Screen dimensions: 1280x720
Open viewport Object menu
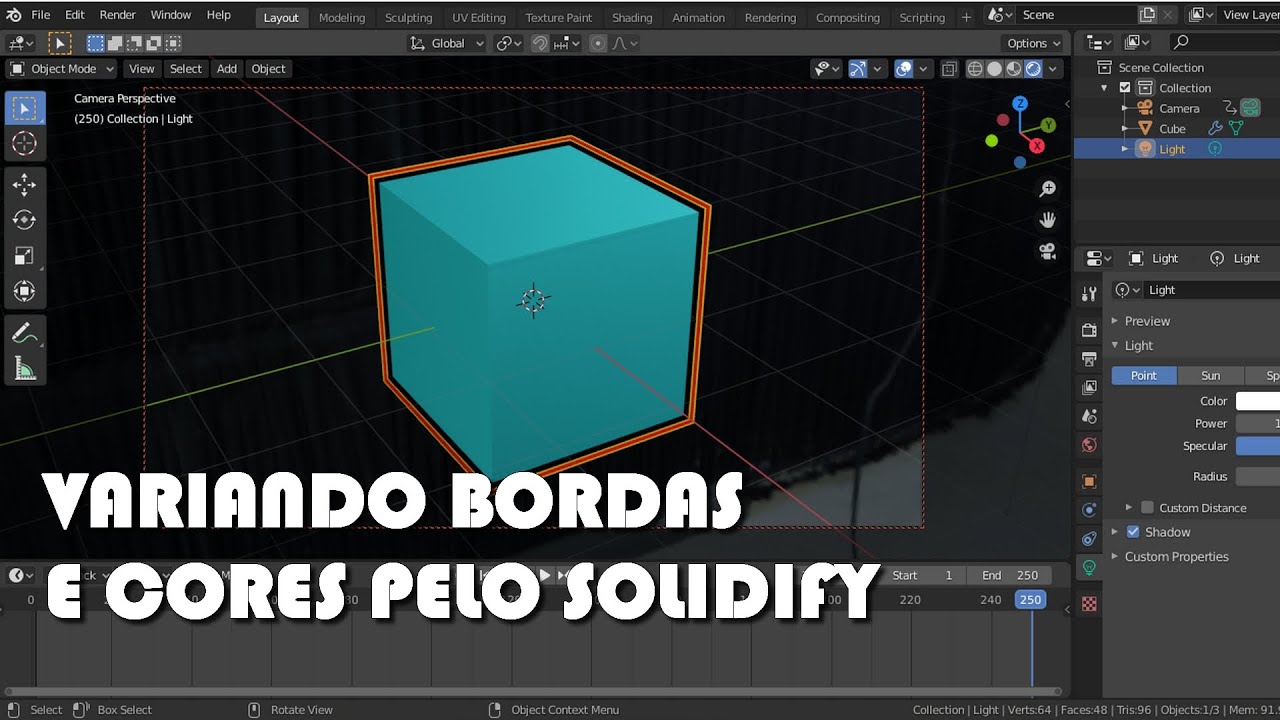click(268, 69)
